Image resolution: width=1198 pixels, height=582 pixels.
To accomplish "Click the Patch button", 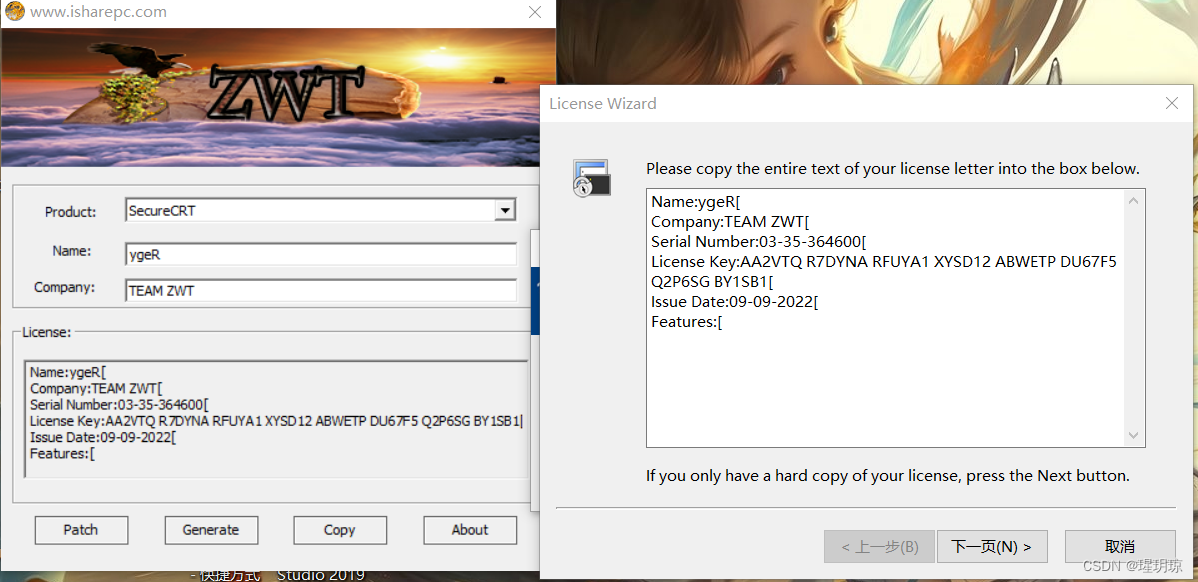I will click(x=81, y=530).
